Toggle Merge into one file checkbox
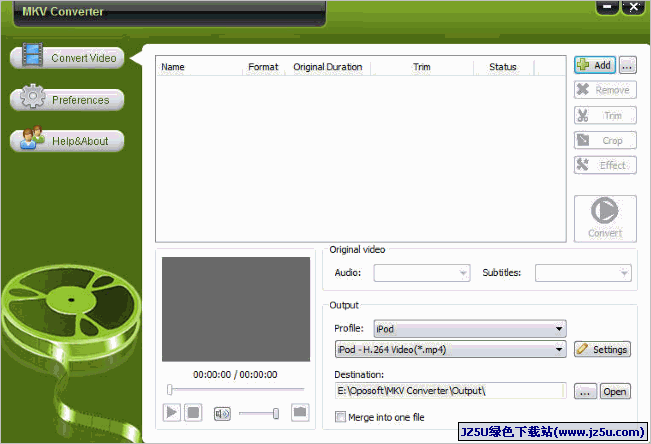651x444 pixels. coord(340,417)
